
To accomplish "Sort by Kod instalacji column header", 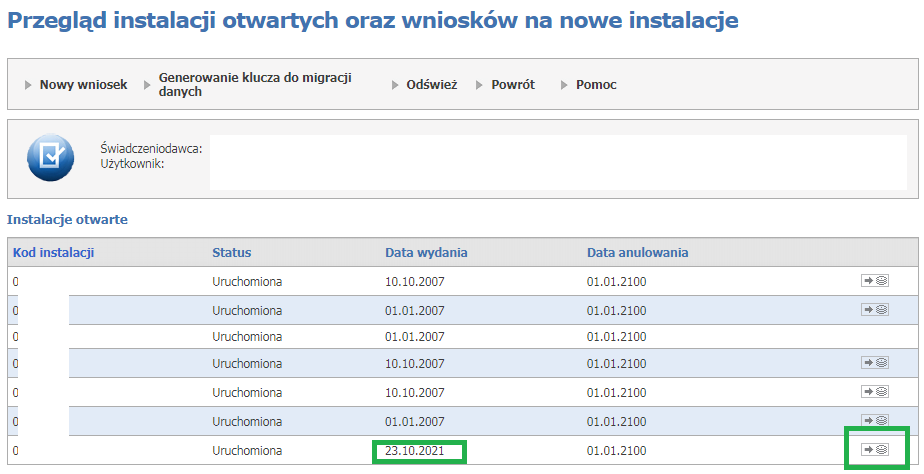I will 54,252.
